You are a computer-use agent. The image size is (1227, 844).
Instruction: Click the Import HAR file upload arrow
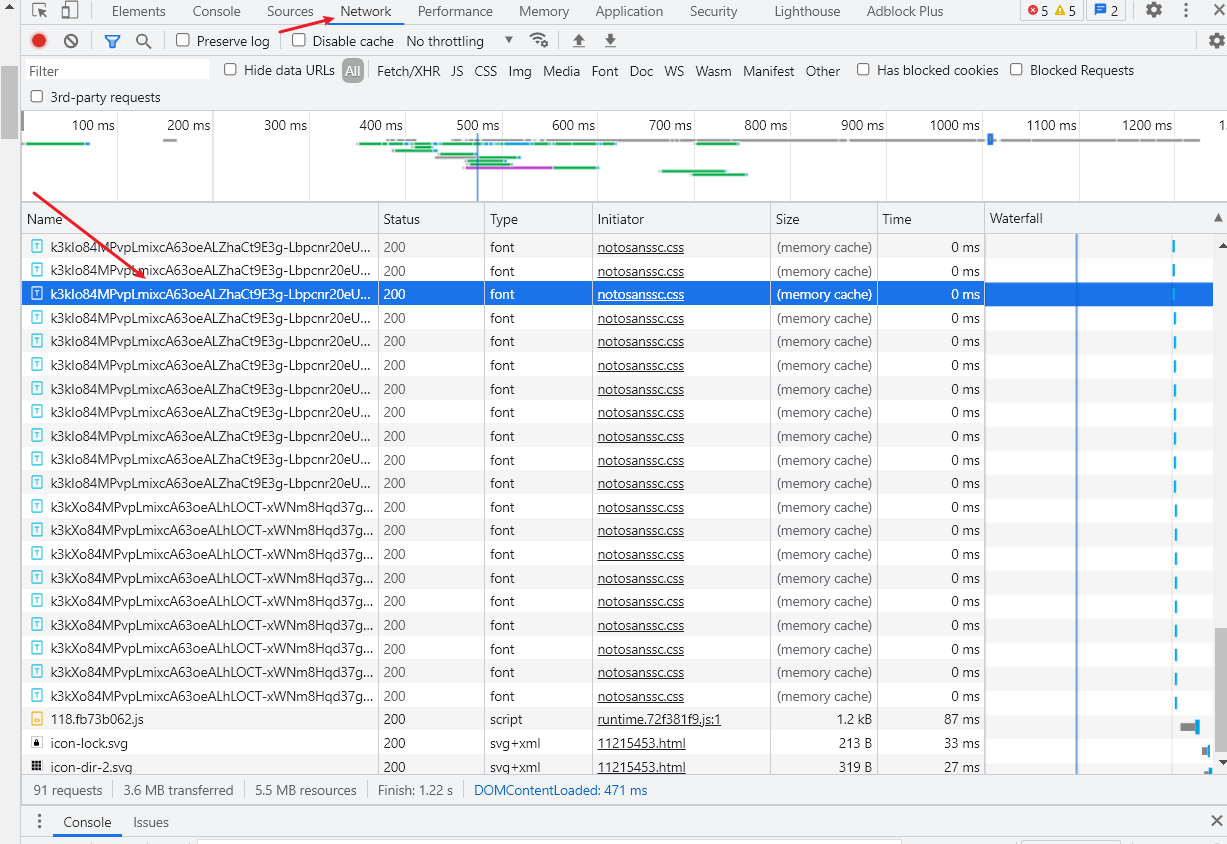579,41
